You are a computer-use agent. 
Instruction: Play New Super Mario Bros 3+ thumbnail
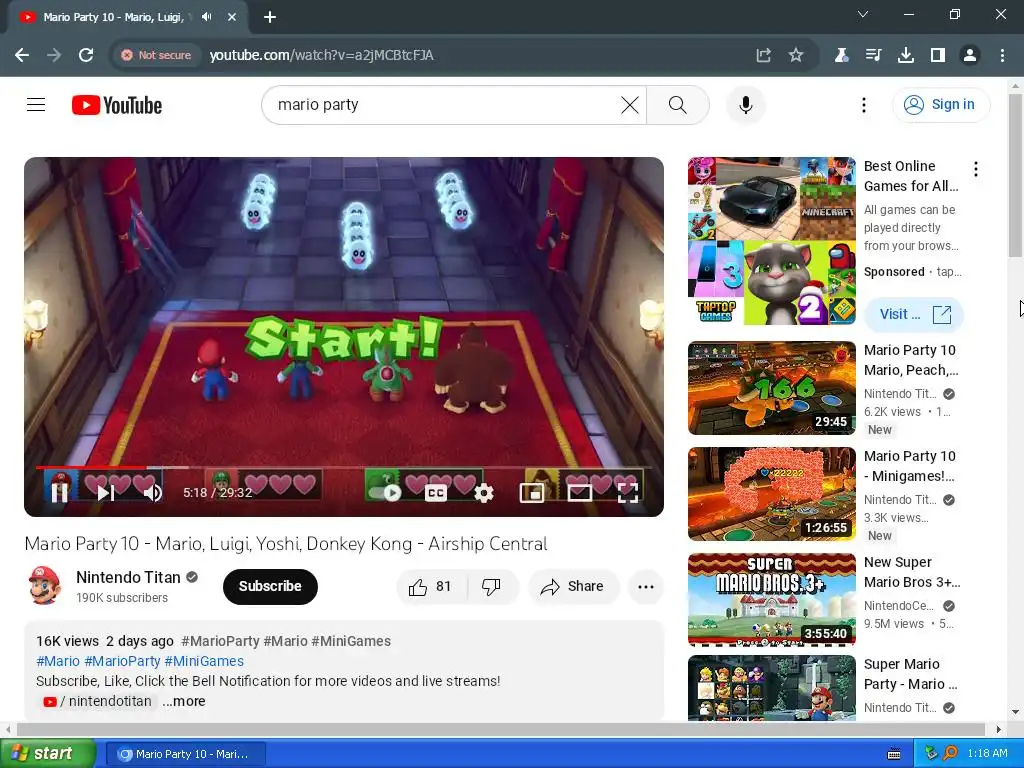click(x=771, y=600)
